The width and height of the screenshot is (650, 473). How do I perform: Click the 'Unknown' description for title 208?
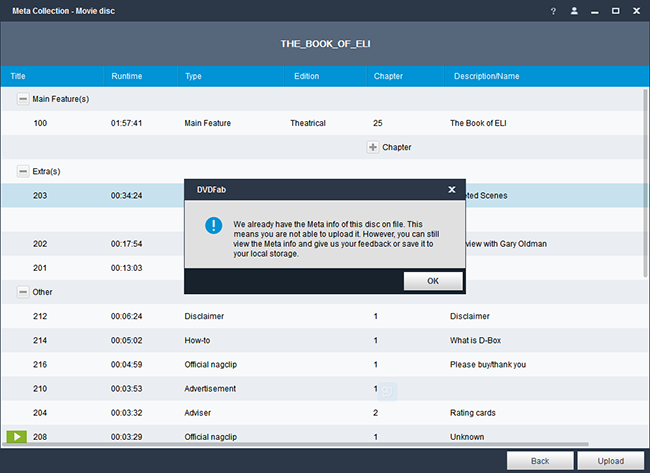[x=467, y=437]
